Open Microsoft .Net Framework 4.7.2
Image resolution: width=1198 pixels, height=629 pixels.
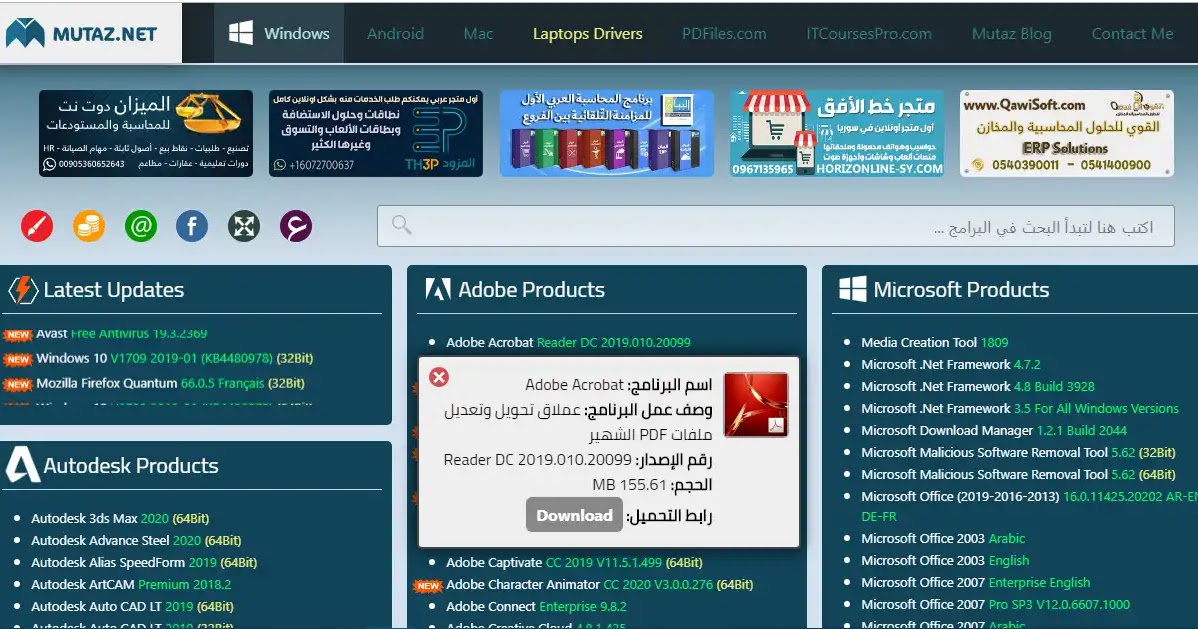click(950, 365)
